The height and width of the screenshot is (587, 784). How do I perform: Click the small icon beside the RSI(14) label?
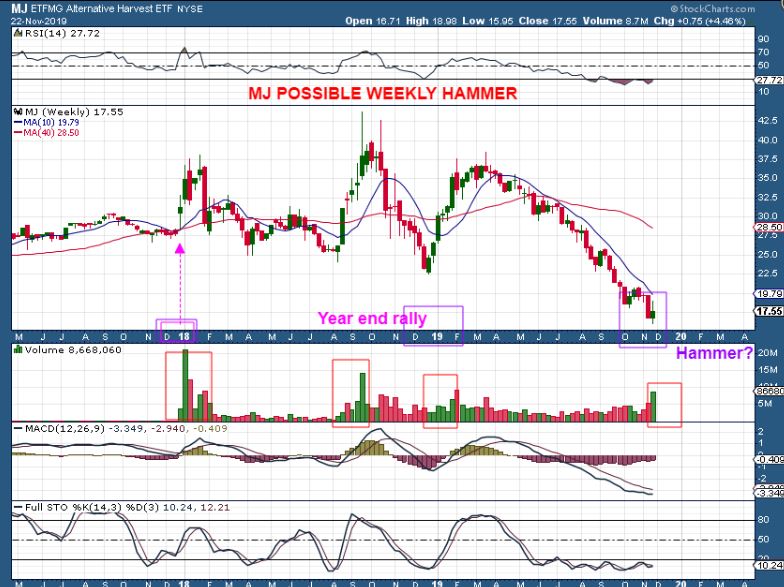pyautogui.click(x=18, y=34)
